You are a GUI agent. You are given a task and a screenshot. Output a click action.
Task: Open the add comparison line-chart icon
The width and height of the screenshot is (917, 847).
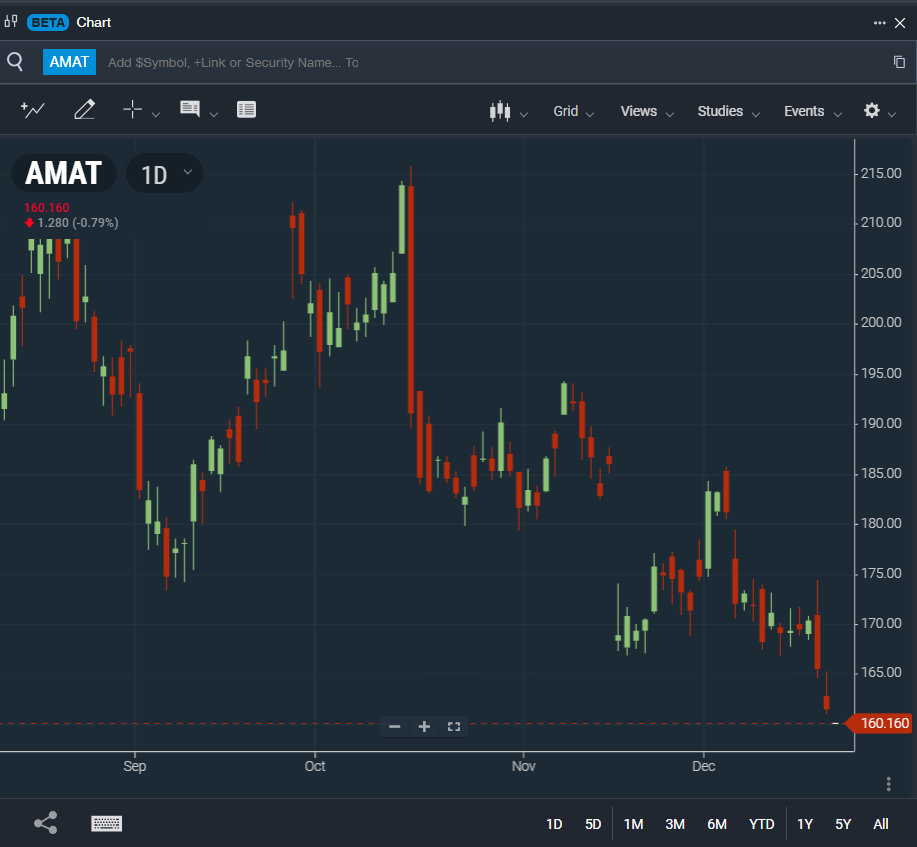[x=33, y=109]
